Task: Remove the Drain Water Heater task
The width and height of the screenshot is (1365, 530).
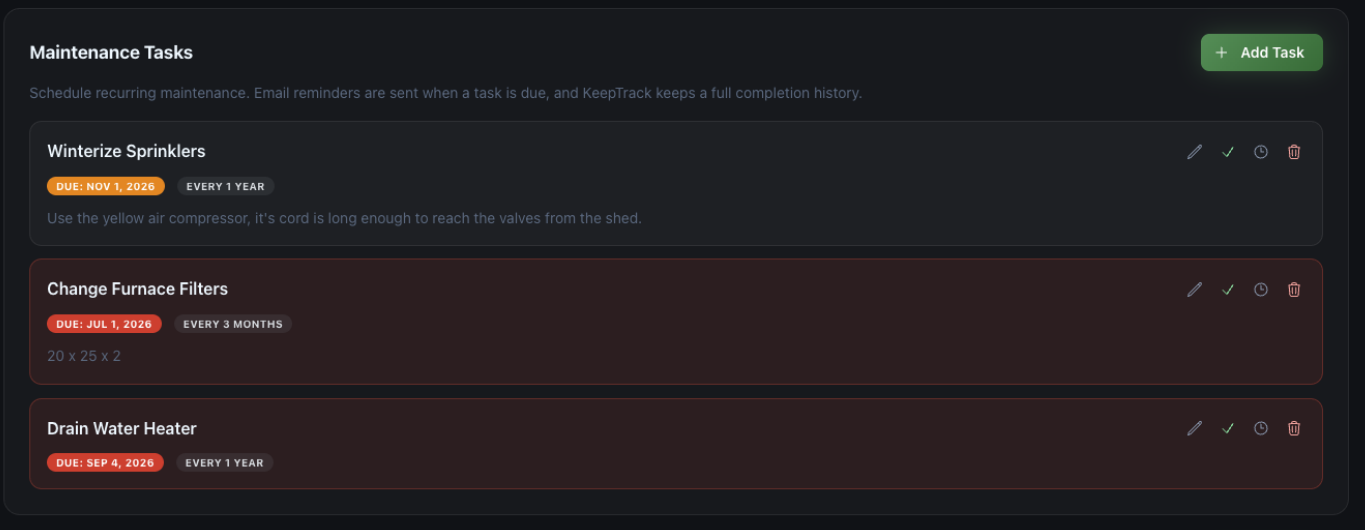Action: pos(1294,428)
